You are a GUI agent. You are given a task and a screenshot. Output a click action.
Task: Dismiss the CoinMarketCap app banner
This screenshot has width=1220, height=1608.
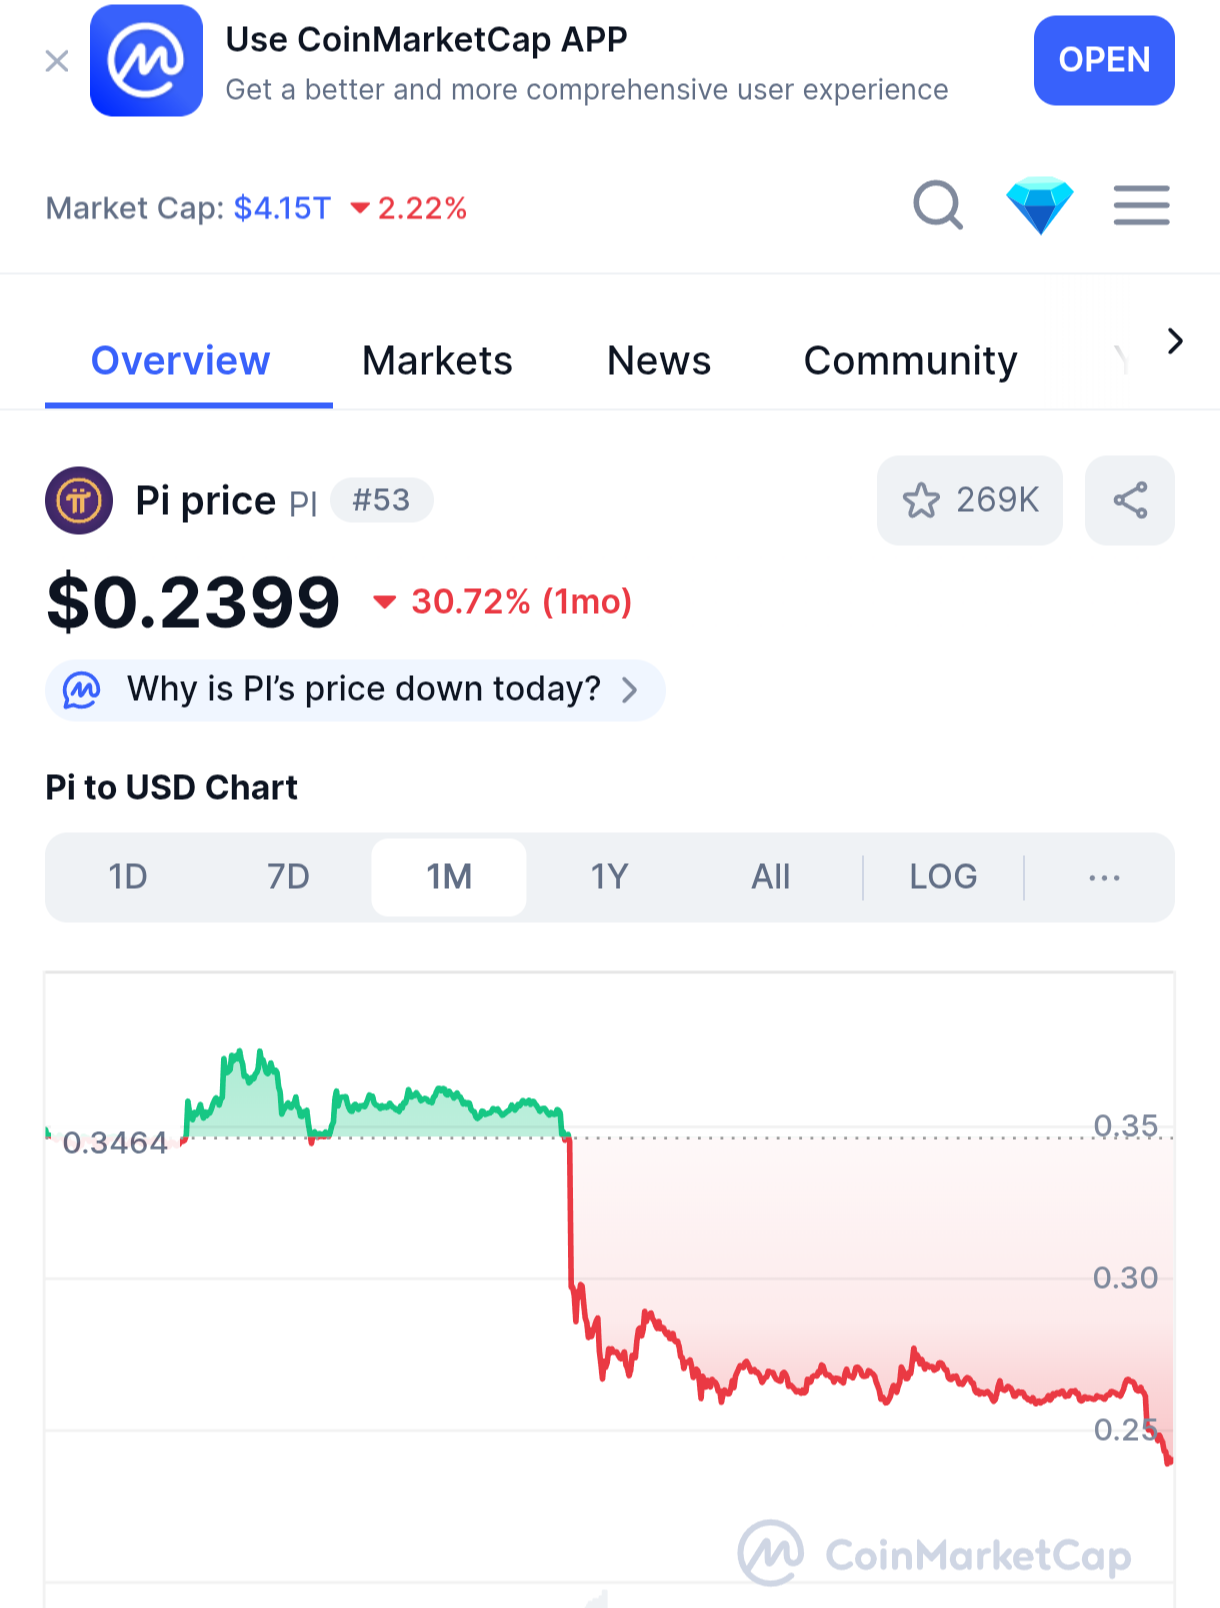point(57,61)
